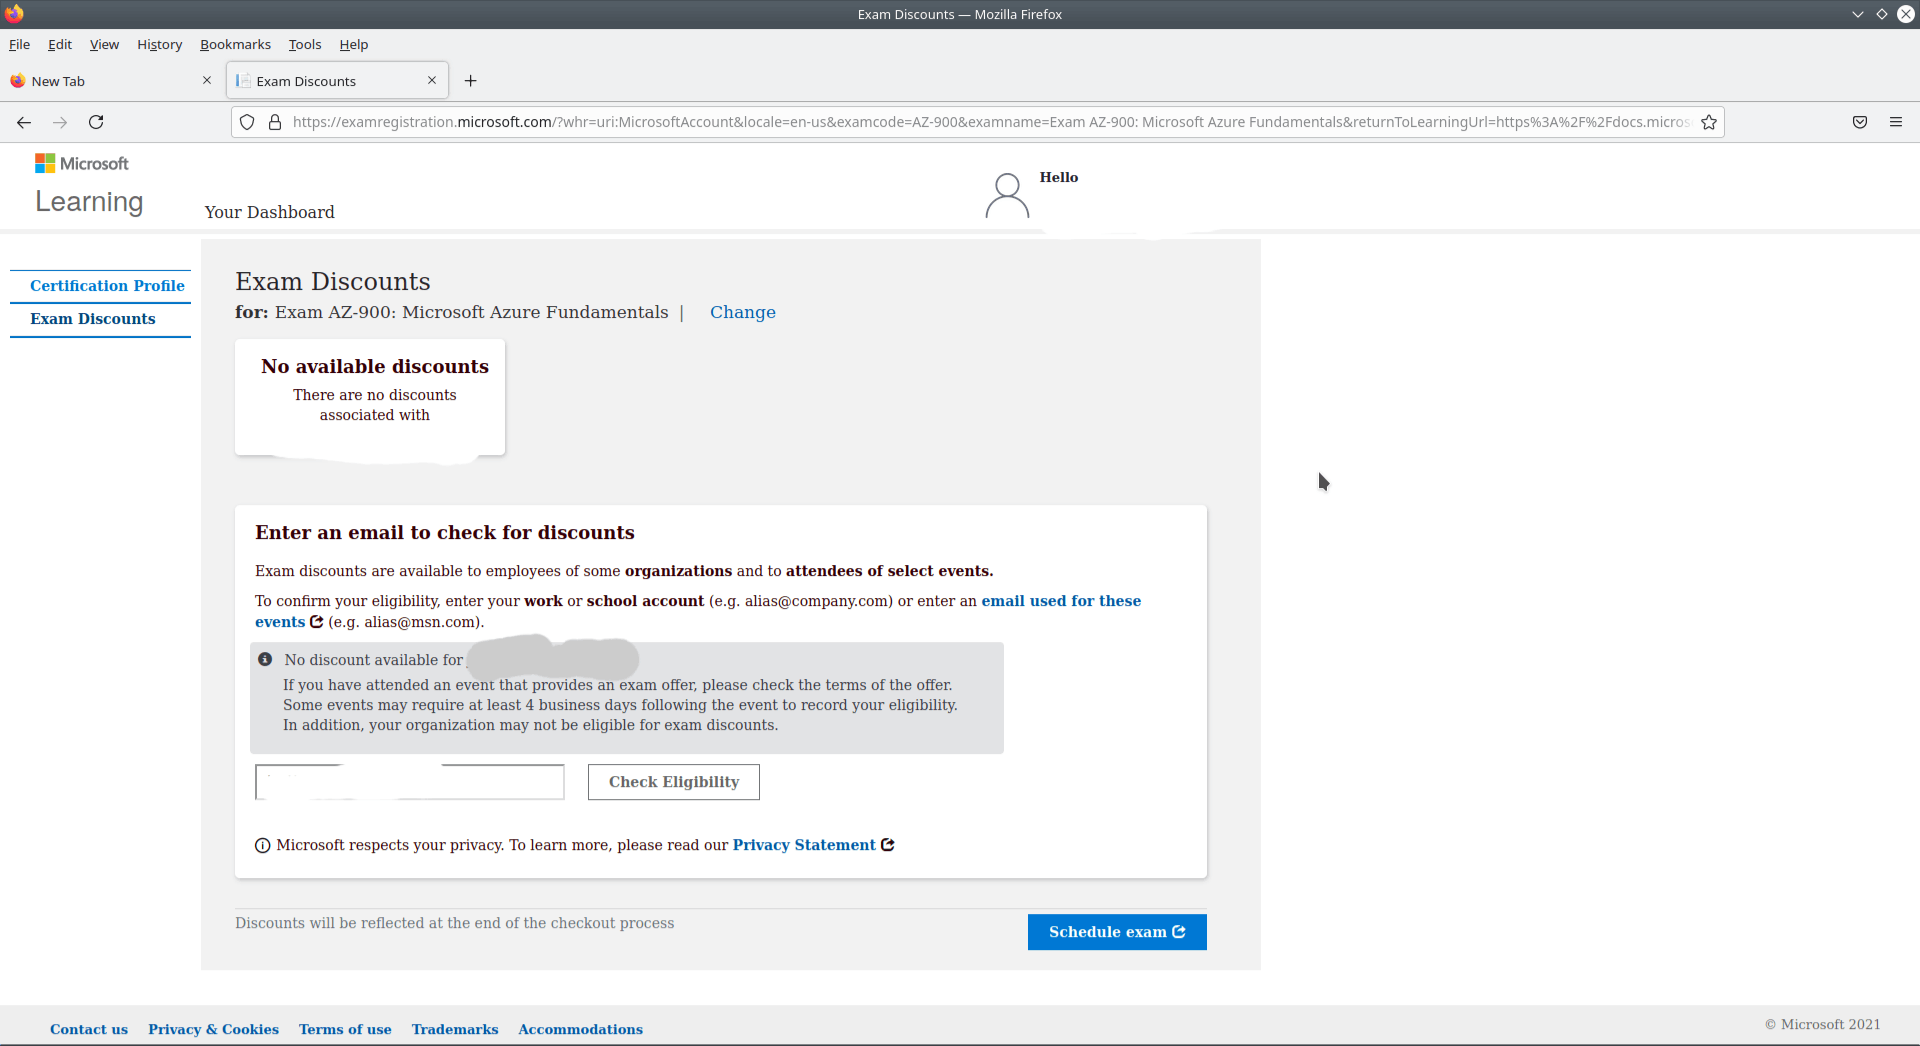Open the Pocket save icon
Viewport: 1920px width, 1046px height.
pos(1860,122)
